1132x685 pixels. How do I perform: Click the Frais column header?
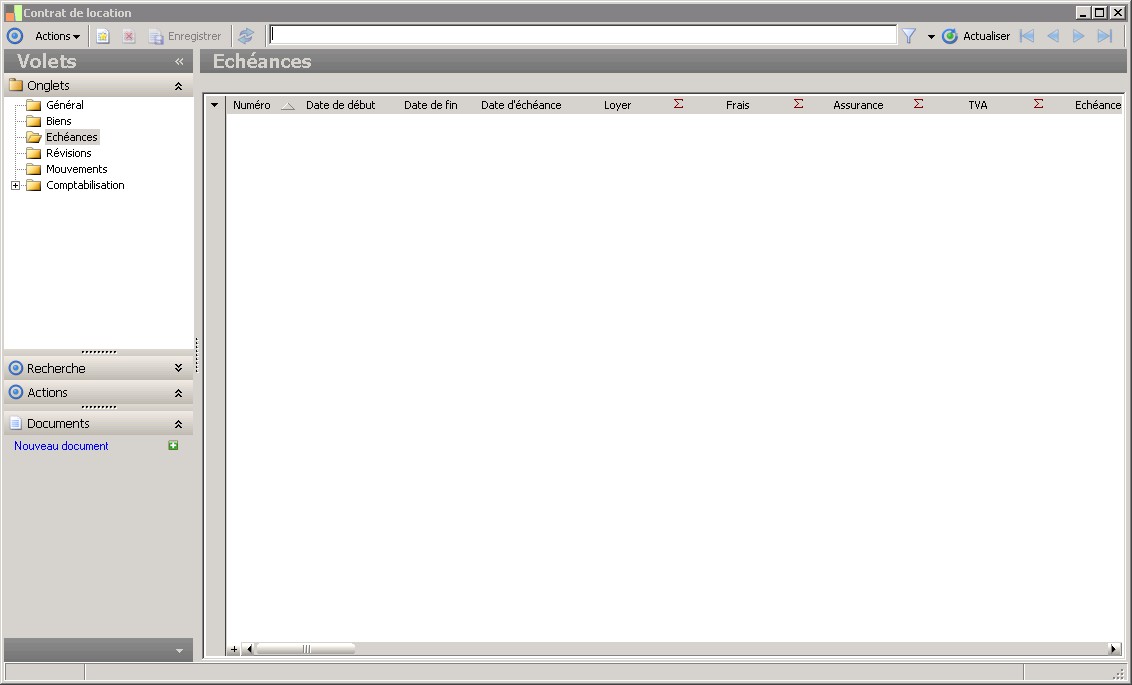click(738, 105)
